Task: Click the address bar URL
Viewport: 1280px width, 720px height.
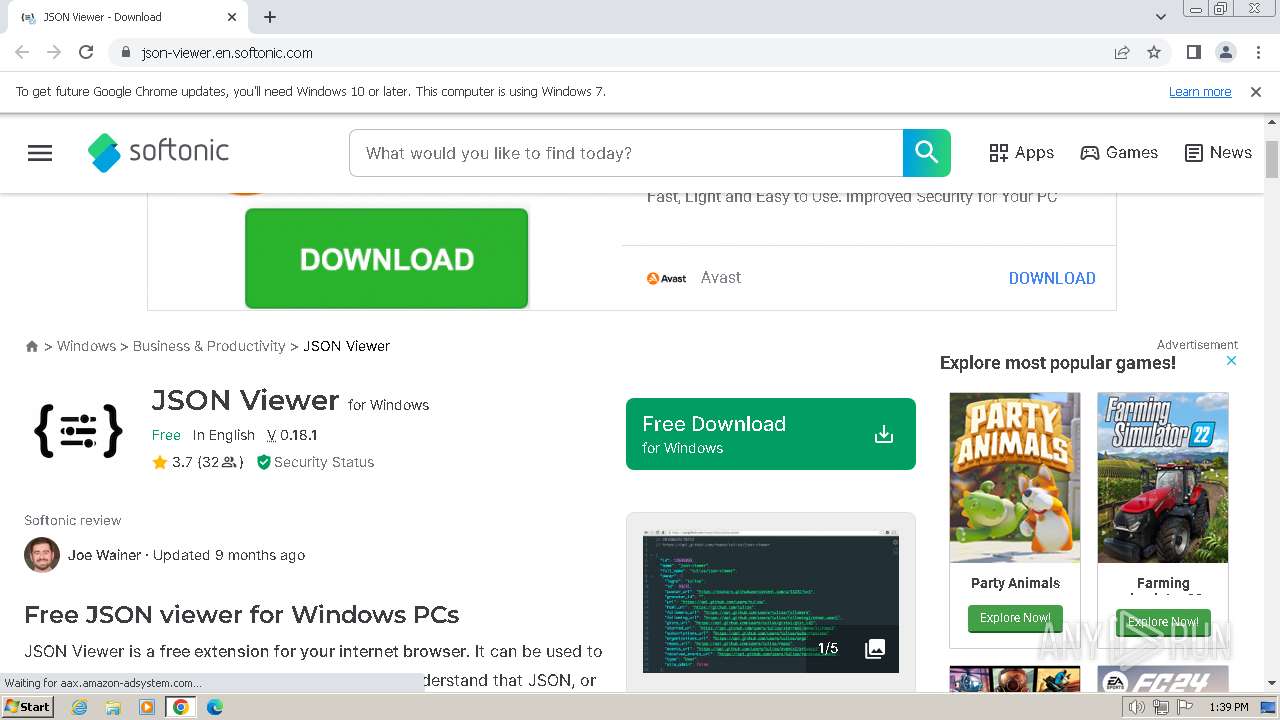Action: (227, 53)
